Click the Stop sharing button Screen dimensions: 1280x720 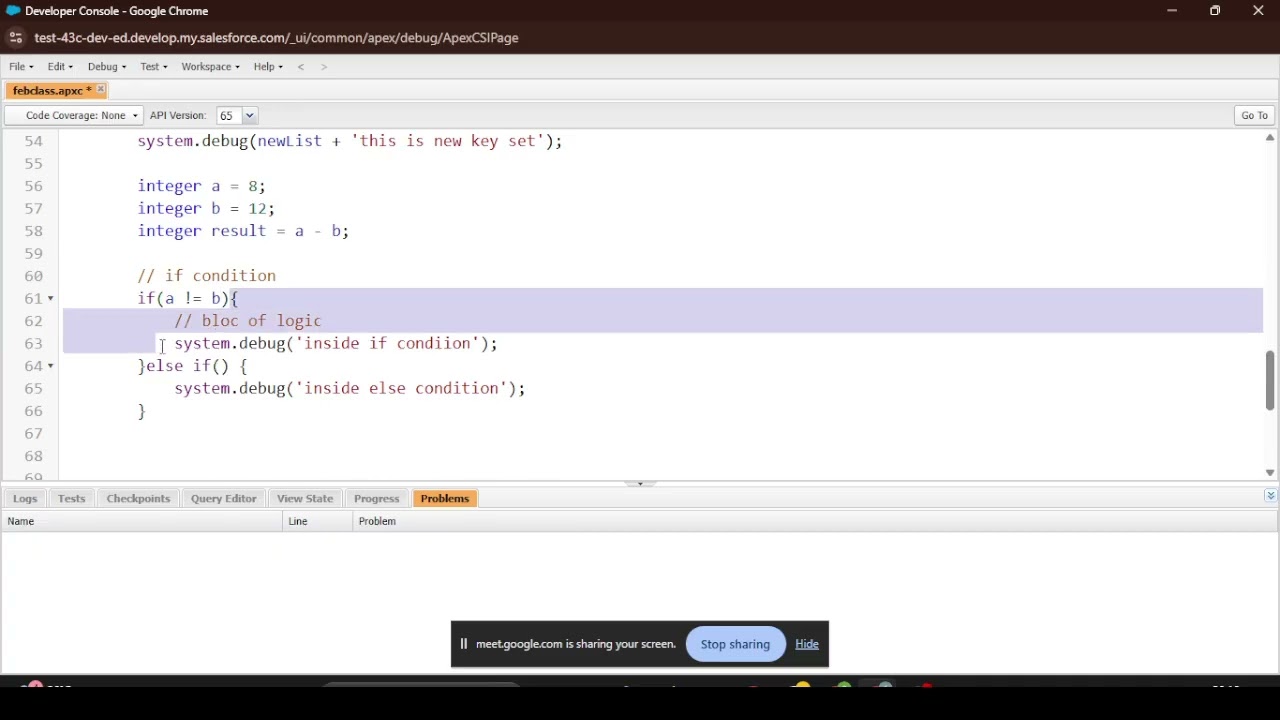coord(735,644)
